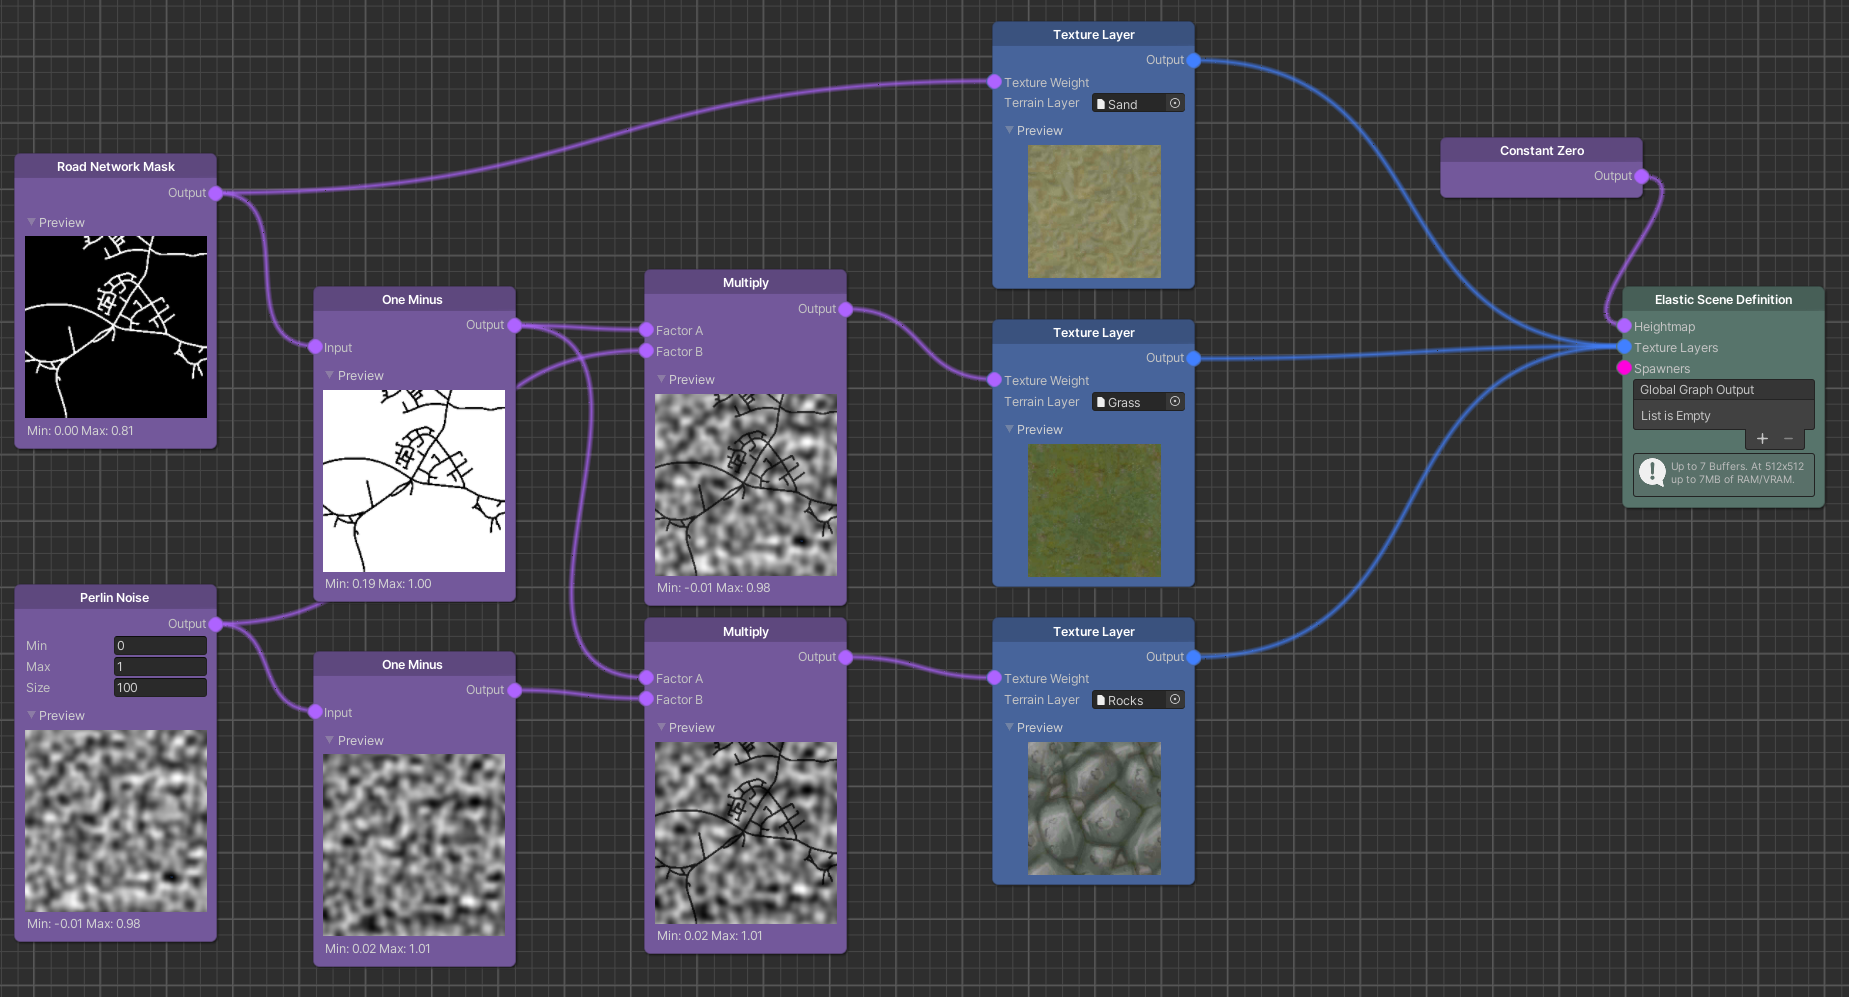Image resolution: width=1849 pixels, height=997 pixels.
Task: Collapse the Sand Texture Layer preview
Action: click(1010, 131)
